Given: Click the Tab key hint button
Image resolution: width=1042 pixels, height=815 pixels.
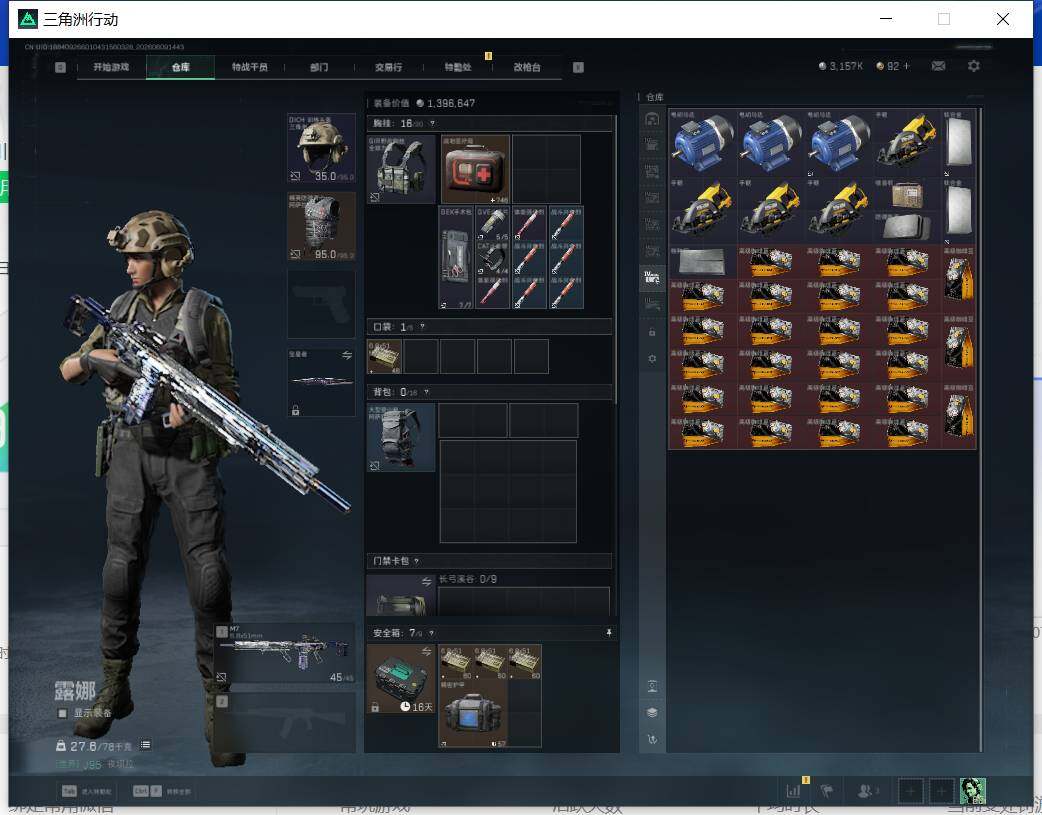Looking at the screenshot, I should tap(69, 791).
